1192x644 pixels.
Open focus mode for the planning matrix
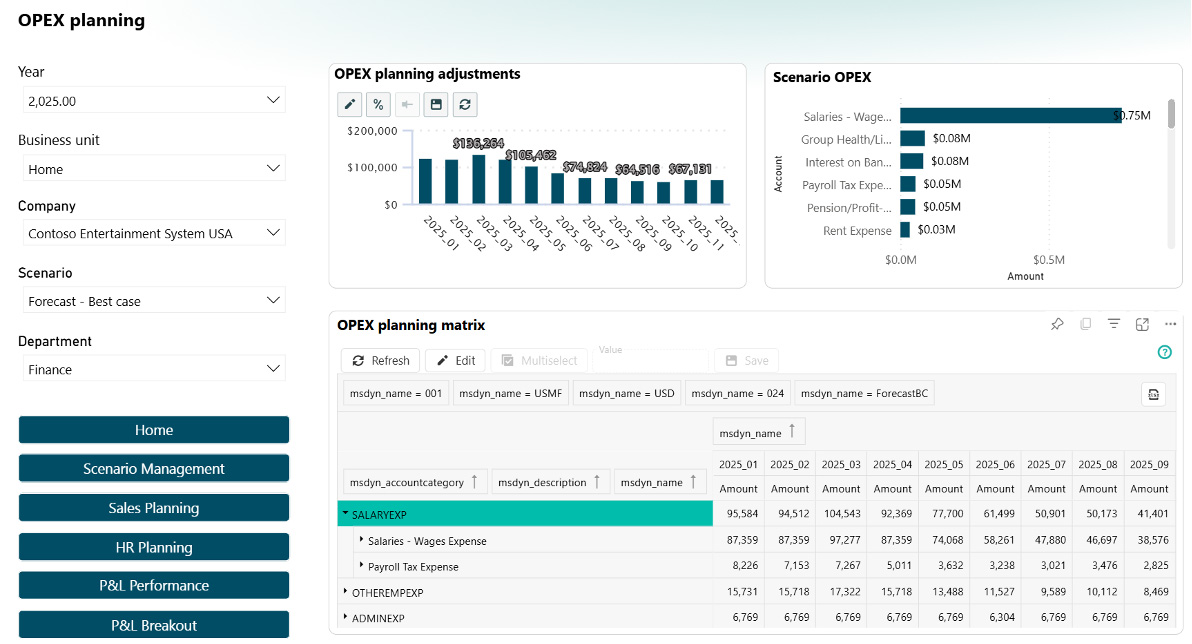(x=1142, y=324)
